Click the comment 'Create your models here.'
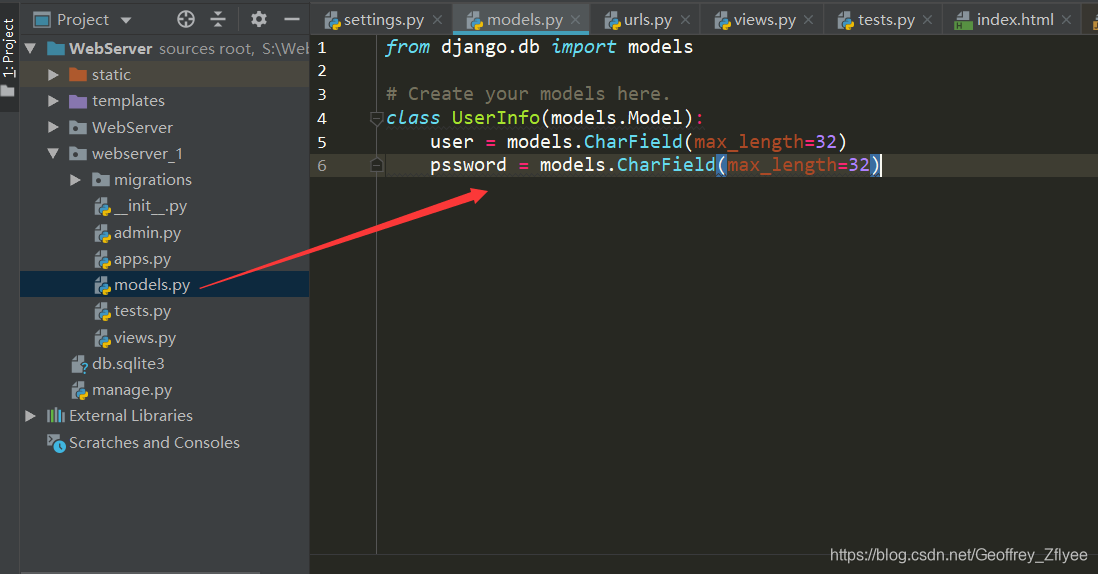Screen dimensions: 1098x574 click(529, 94)
